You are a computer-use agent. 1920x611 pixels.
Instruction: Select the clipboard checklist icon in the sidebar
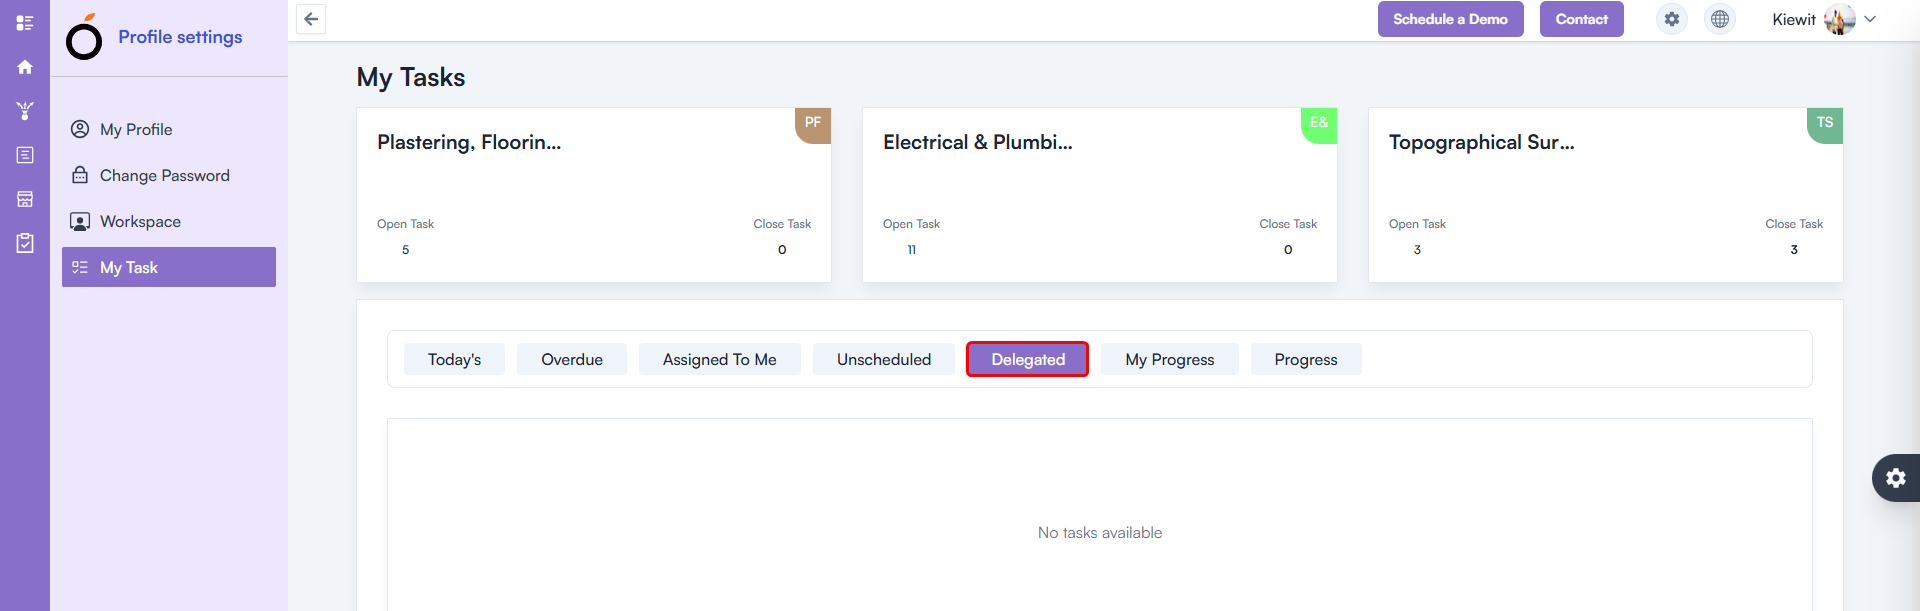point(25,243)
